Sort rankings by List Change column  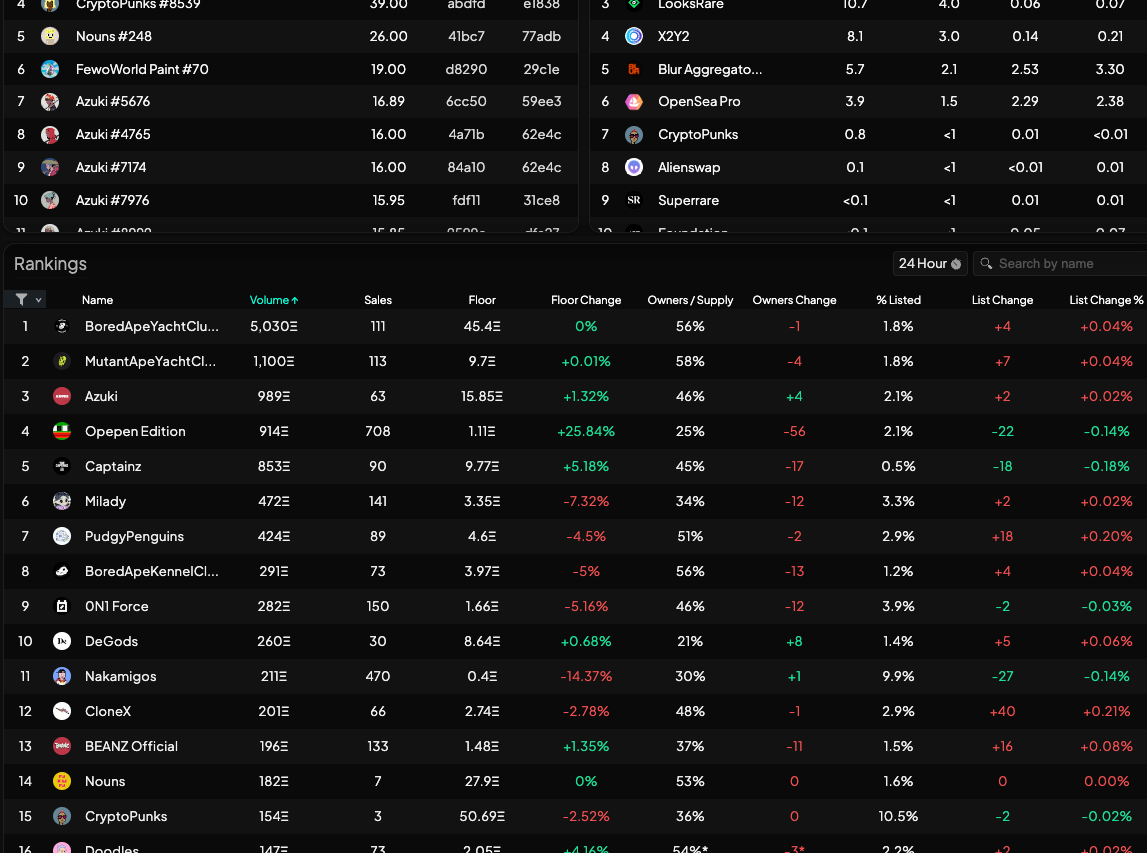tap(1002, 300)
